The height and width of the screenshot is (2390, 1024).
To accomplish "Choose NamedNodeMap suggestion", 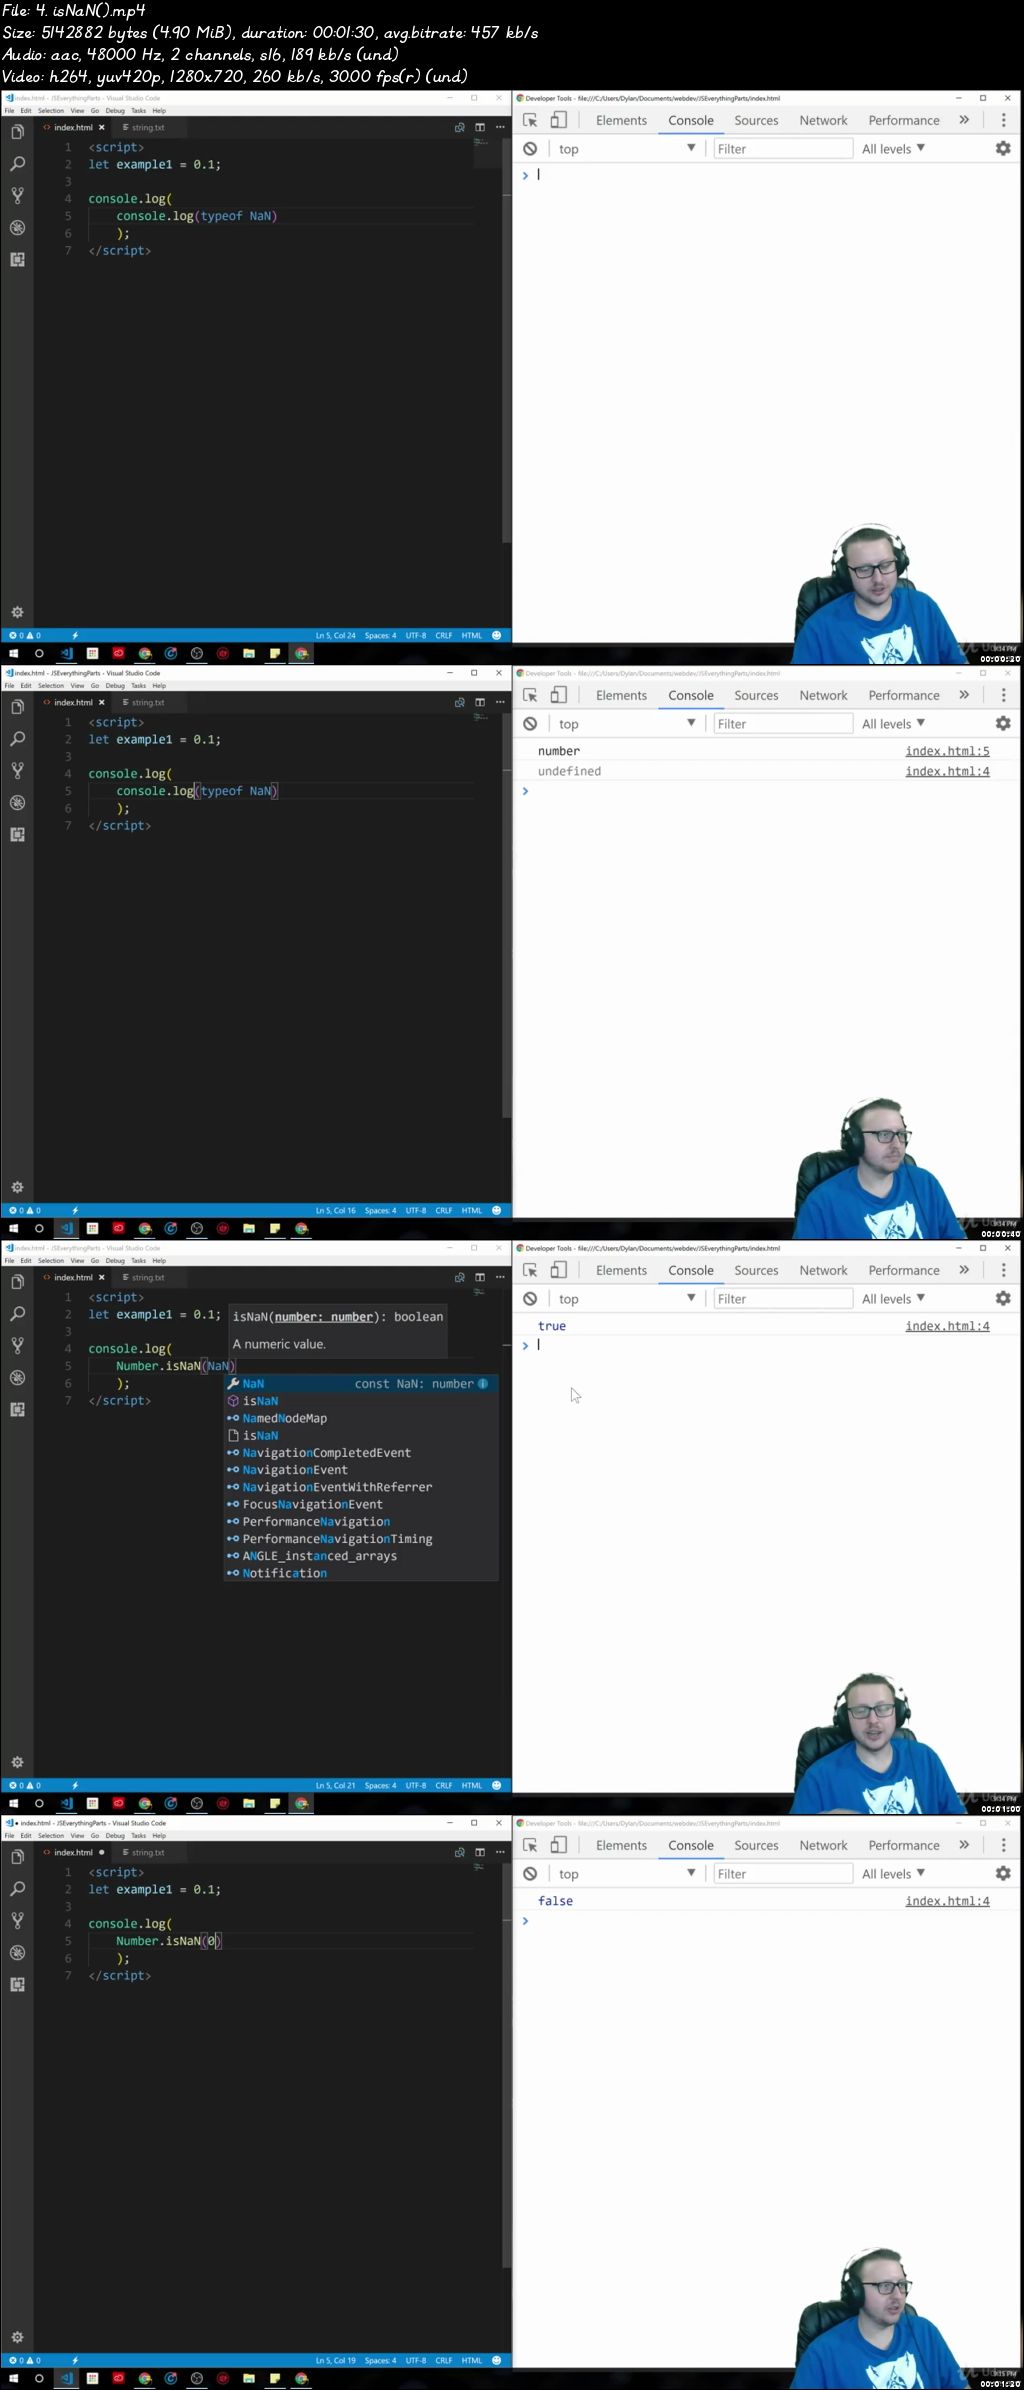I will point(360,1418).
